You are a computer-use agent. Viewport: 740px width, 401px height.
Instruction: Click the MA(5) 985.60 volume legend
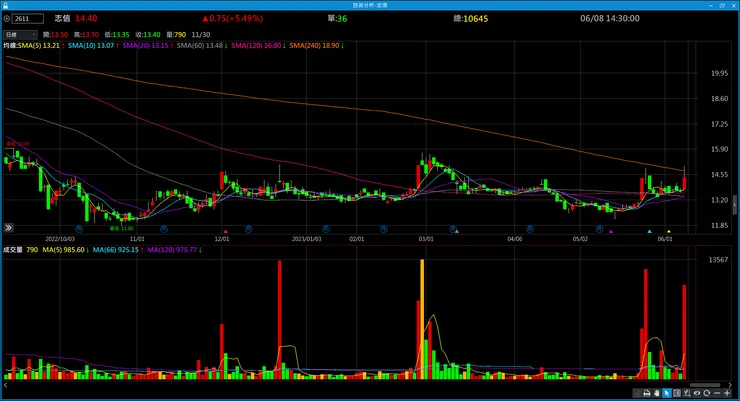click(x=63, y=250)
